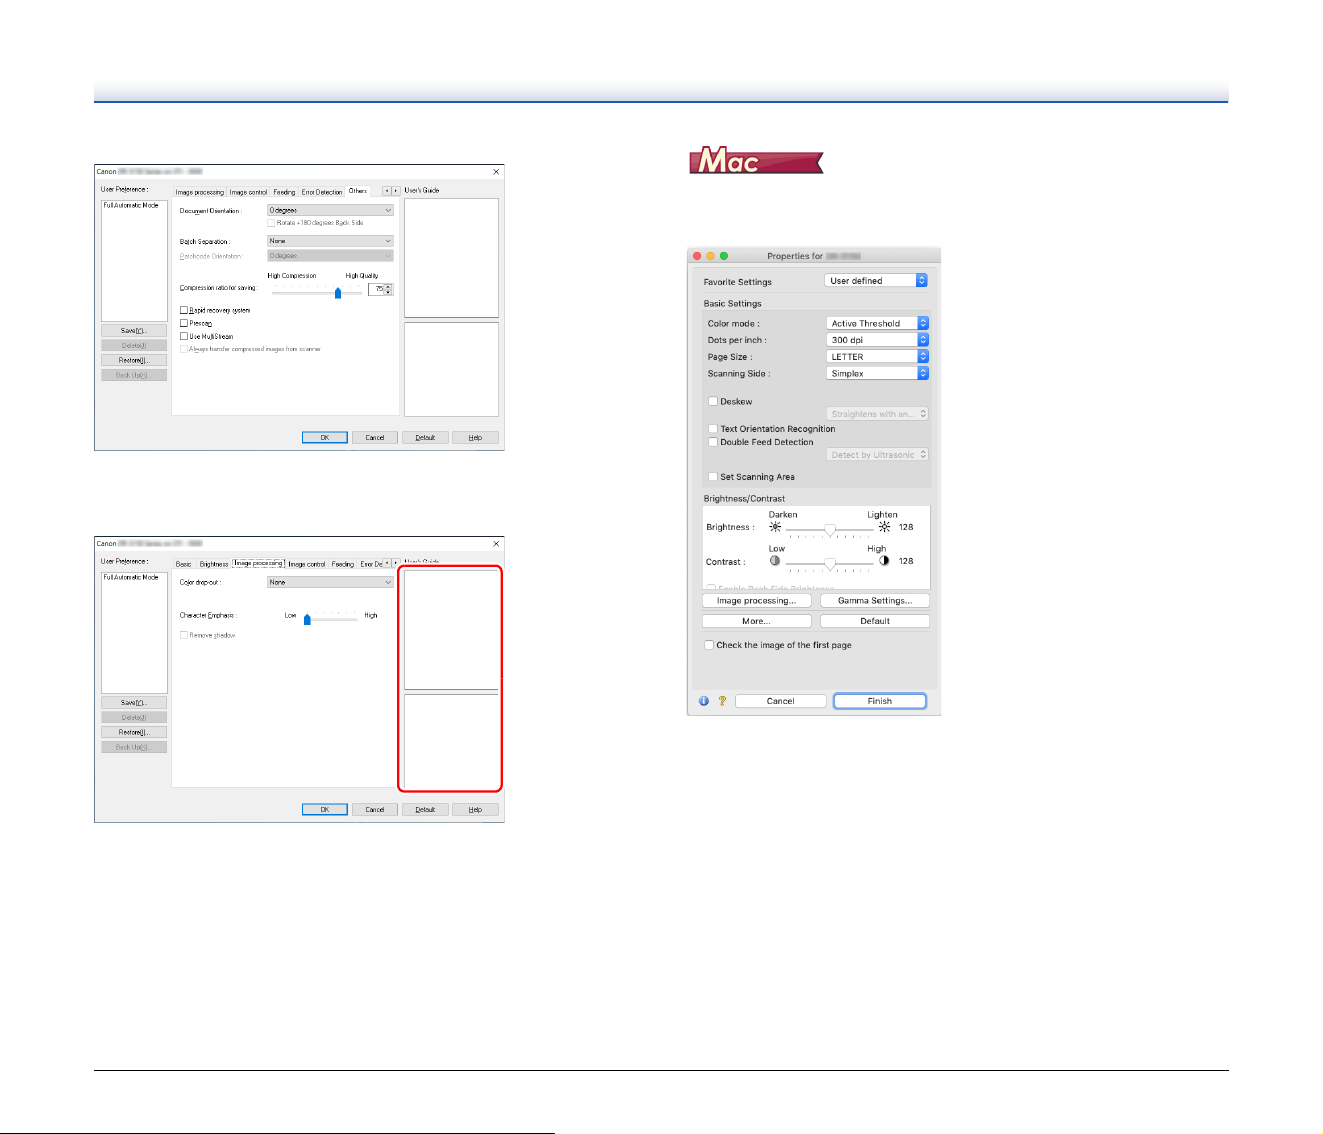This screenshot has height=1134, width=1323.
Task: Enable Check the image of the first page
Action: point(709,646)
